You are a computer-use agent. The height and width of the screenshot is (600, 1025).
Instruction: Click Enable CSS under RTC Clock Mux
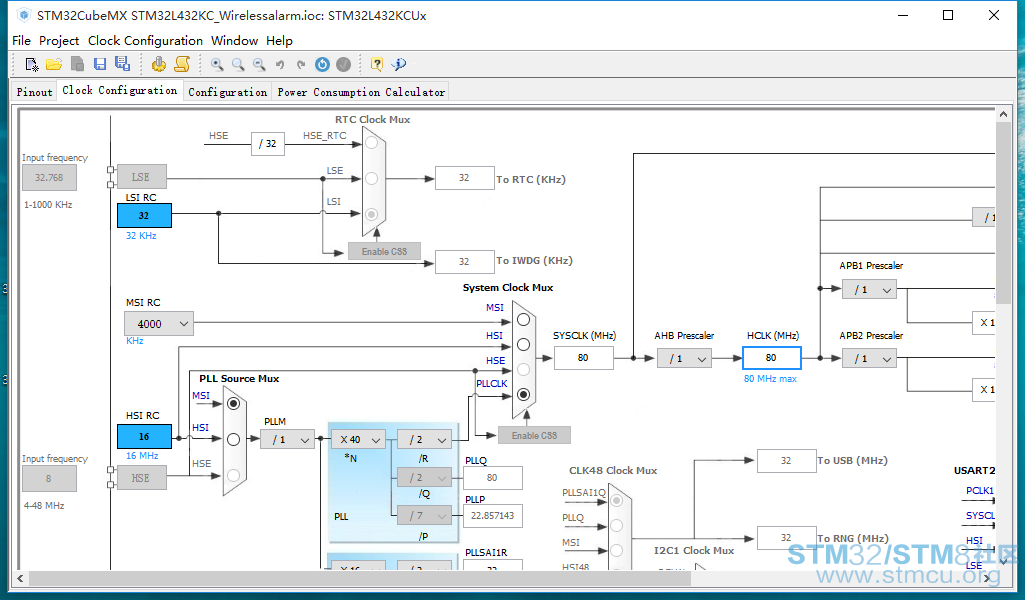(x=384, y=252)
